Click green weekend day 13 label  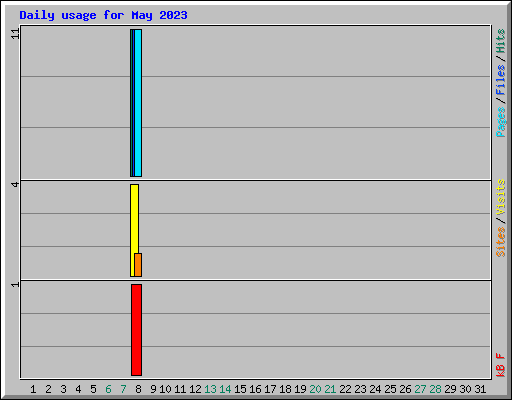(210, 389)
